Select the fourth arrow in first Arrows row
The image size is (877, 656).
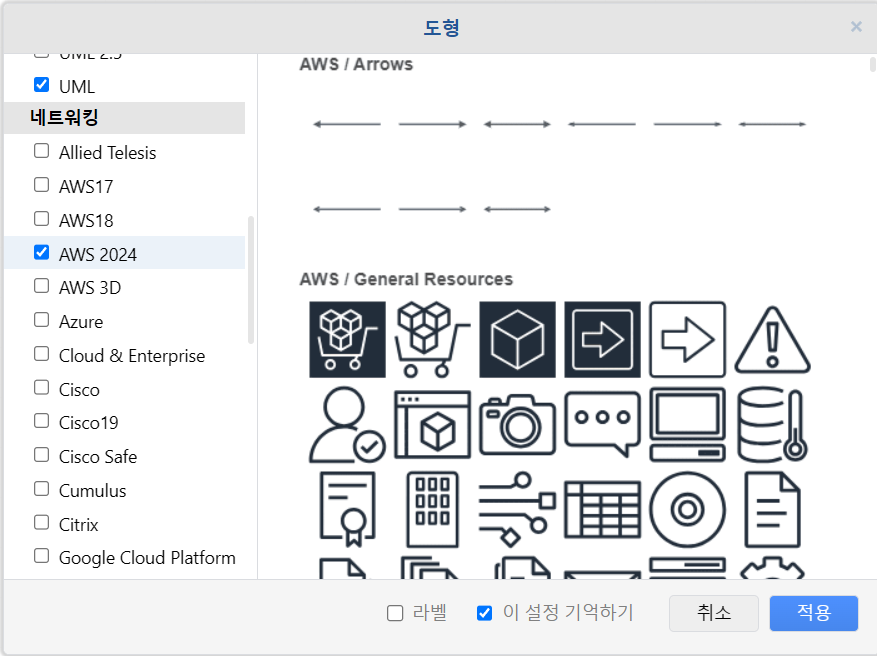(x=602, y=124)
